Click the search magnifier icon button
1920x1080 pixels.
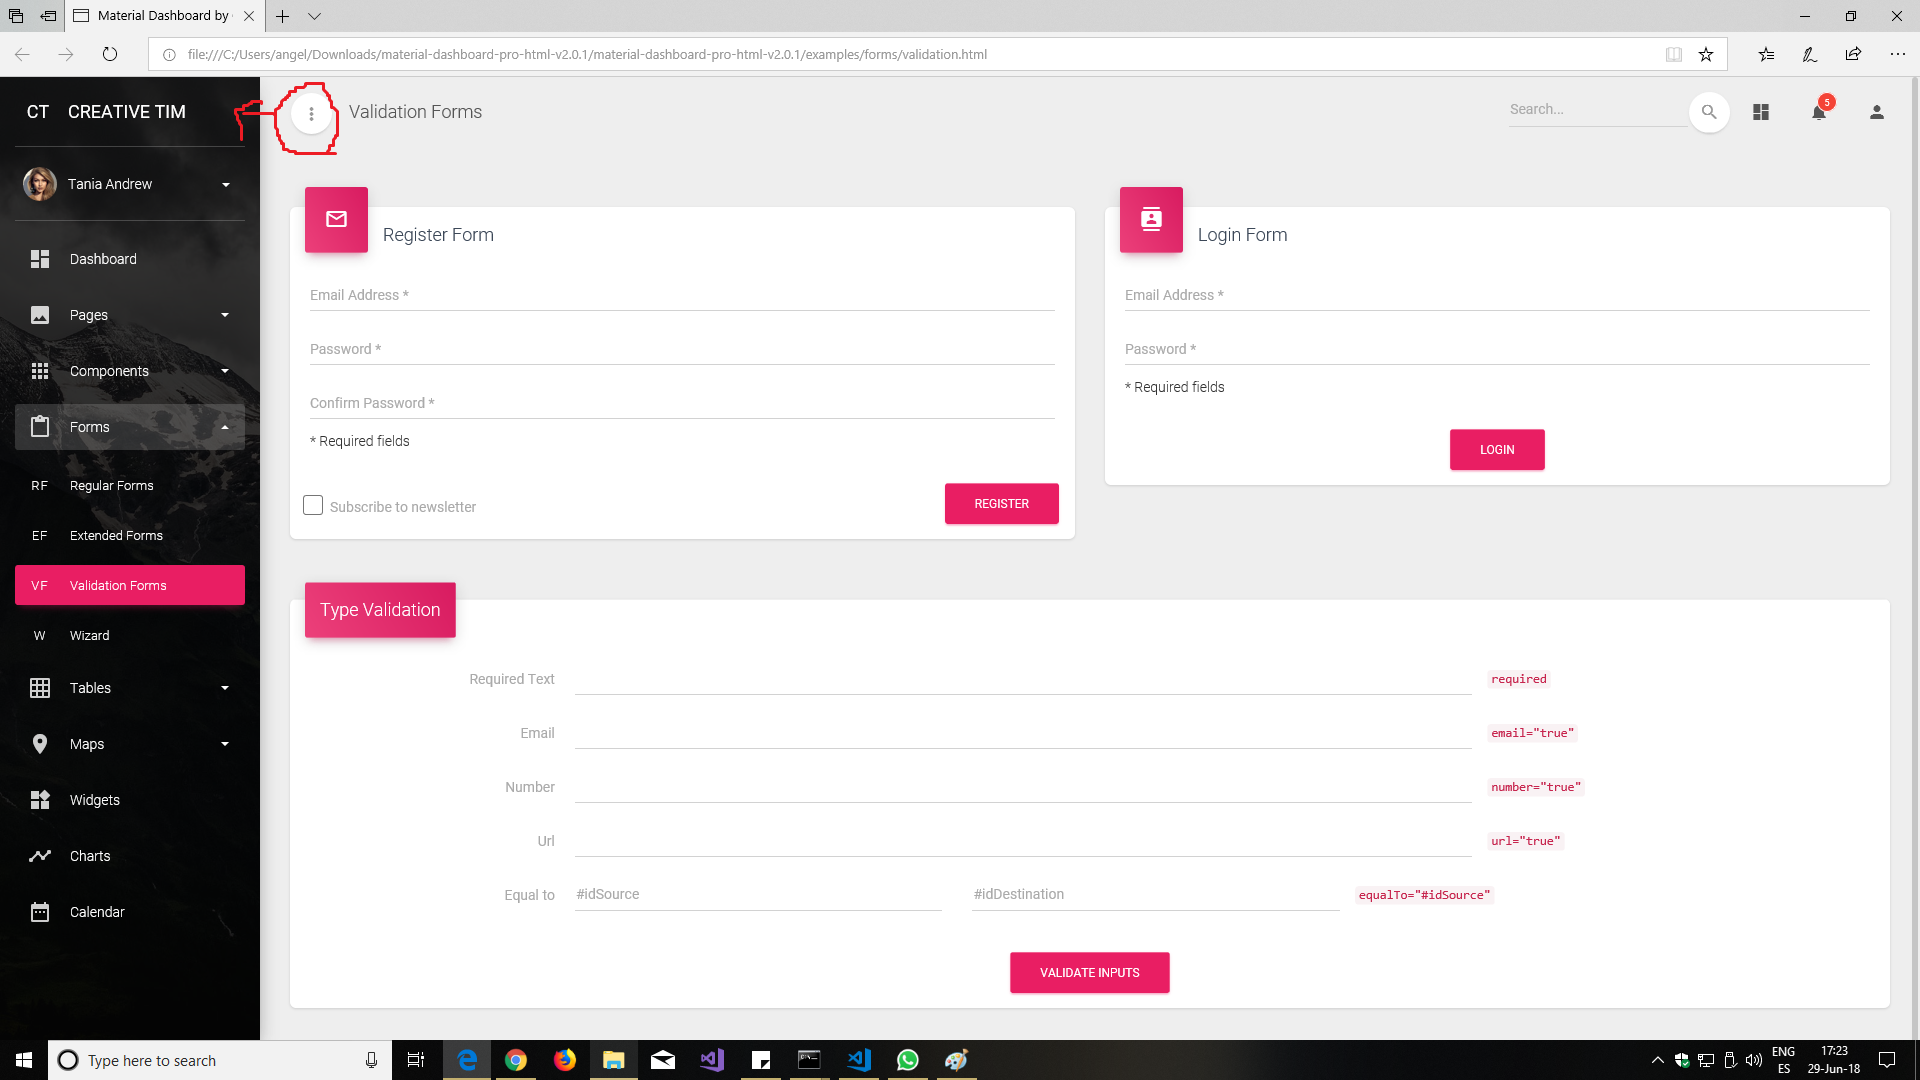(x=1709, y=112)
